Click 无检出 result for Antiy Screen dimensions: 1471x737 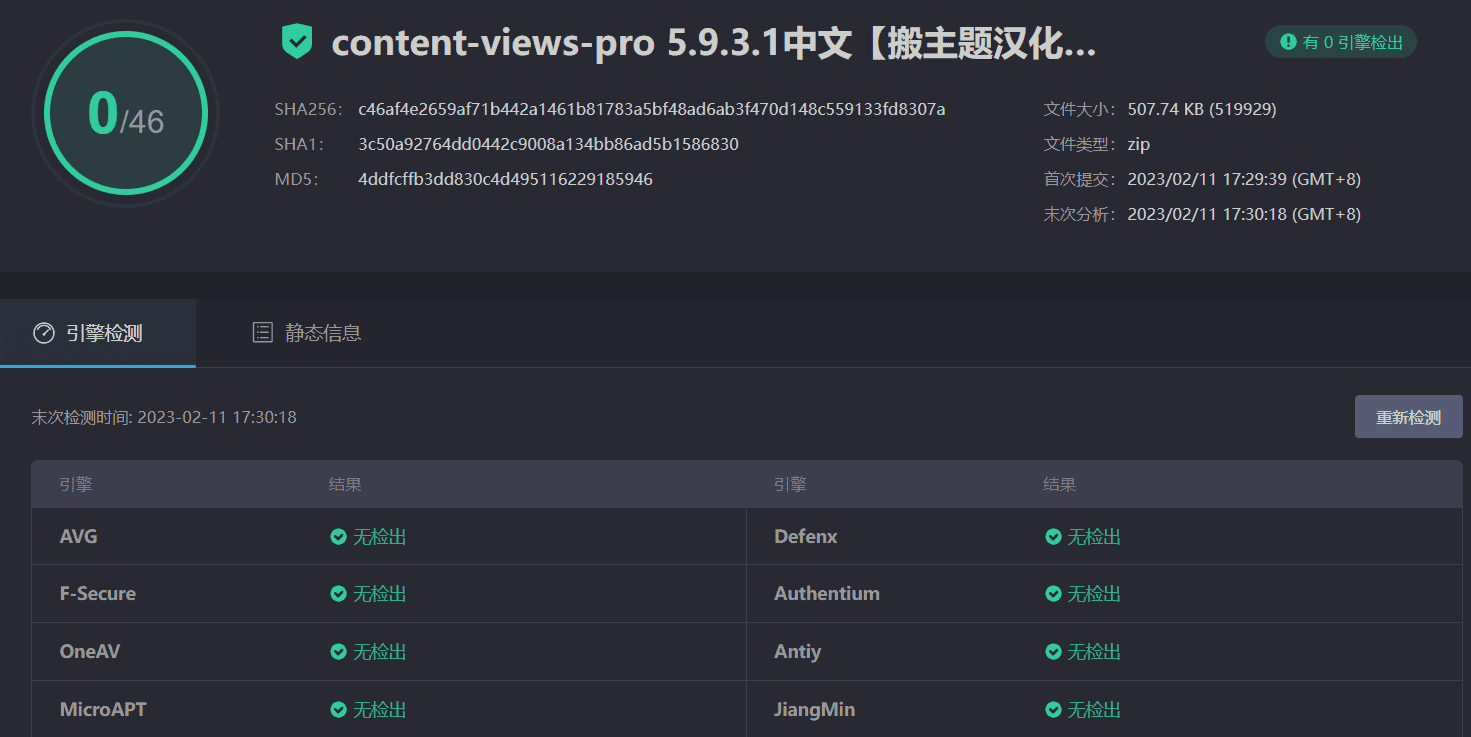[x=1094, y=652]
